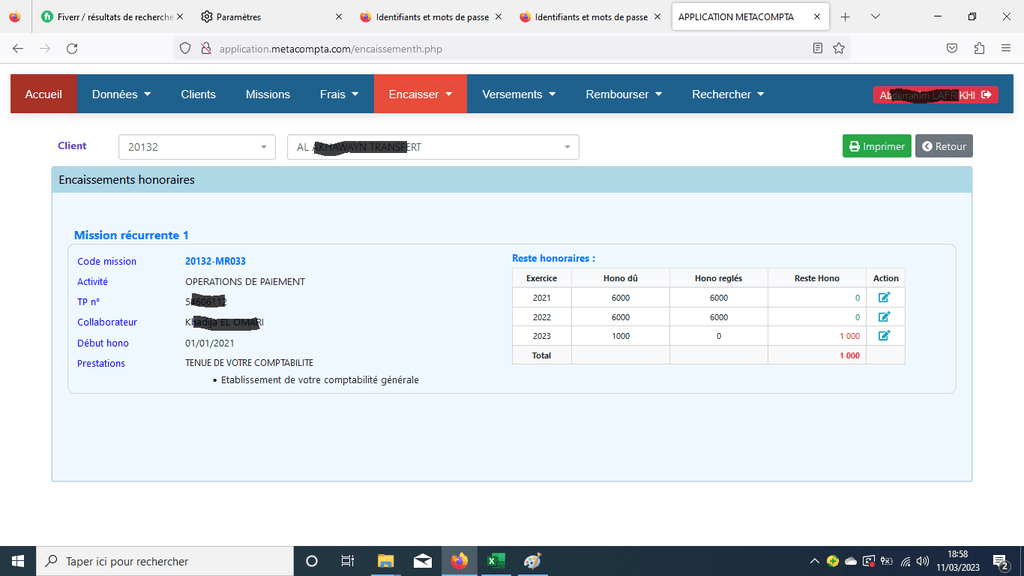Click the Retour button
The image size is (1024, 576).
click(944, 146)
